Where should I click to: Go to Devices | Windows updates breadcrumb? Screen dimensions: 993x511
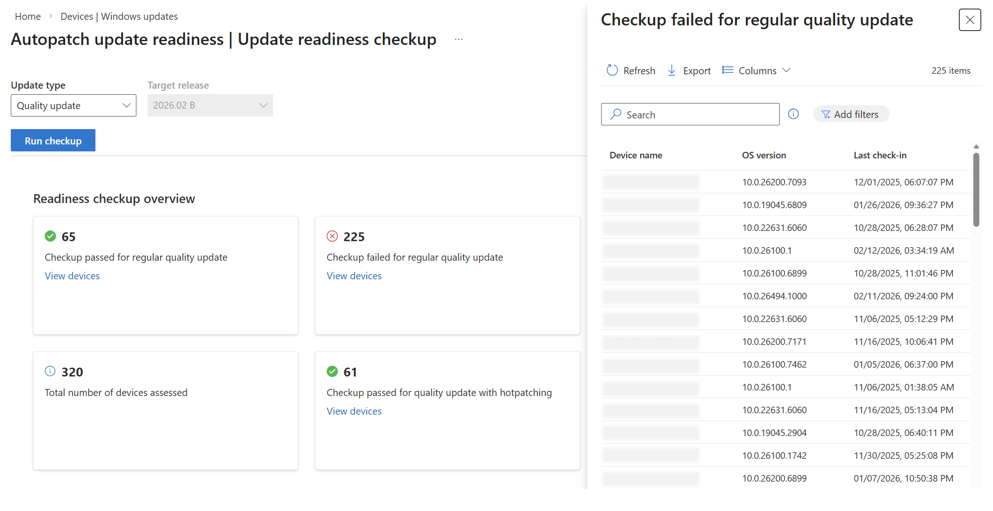coord(119,16)
